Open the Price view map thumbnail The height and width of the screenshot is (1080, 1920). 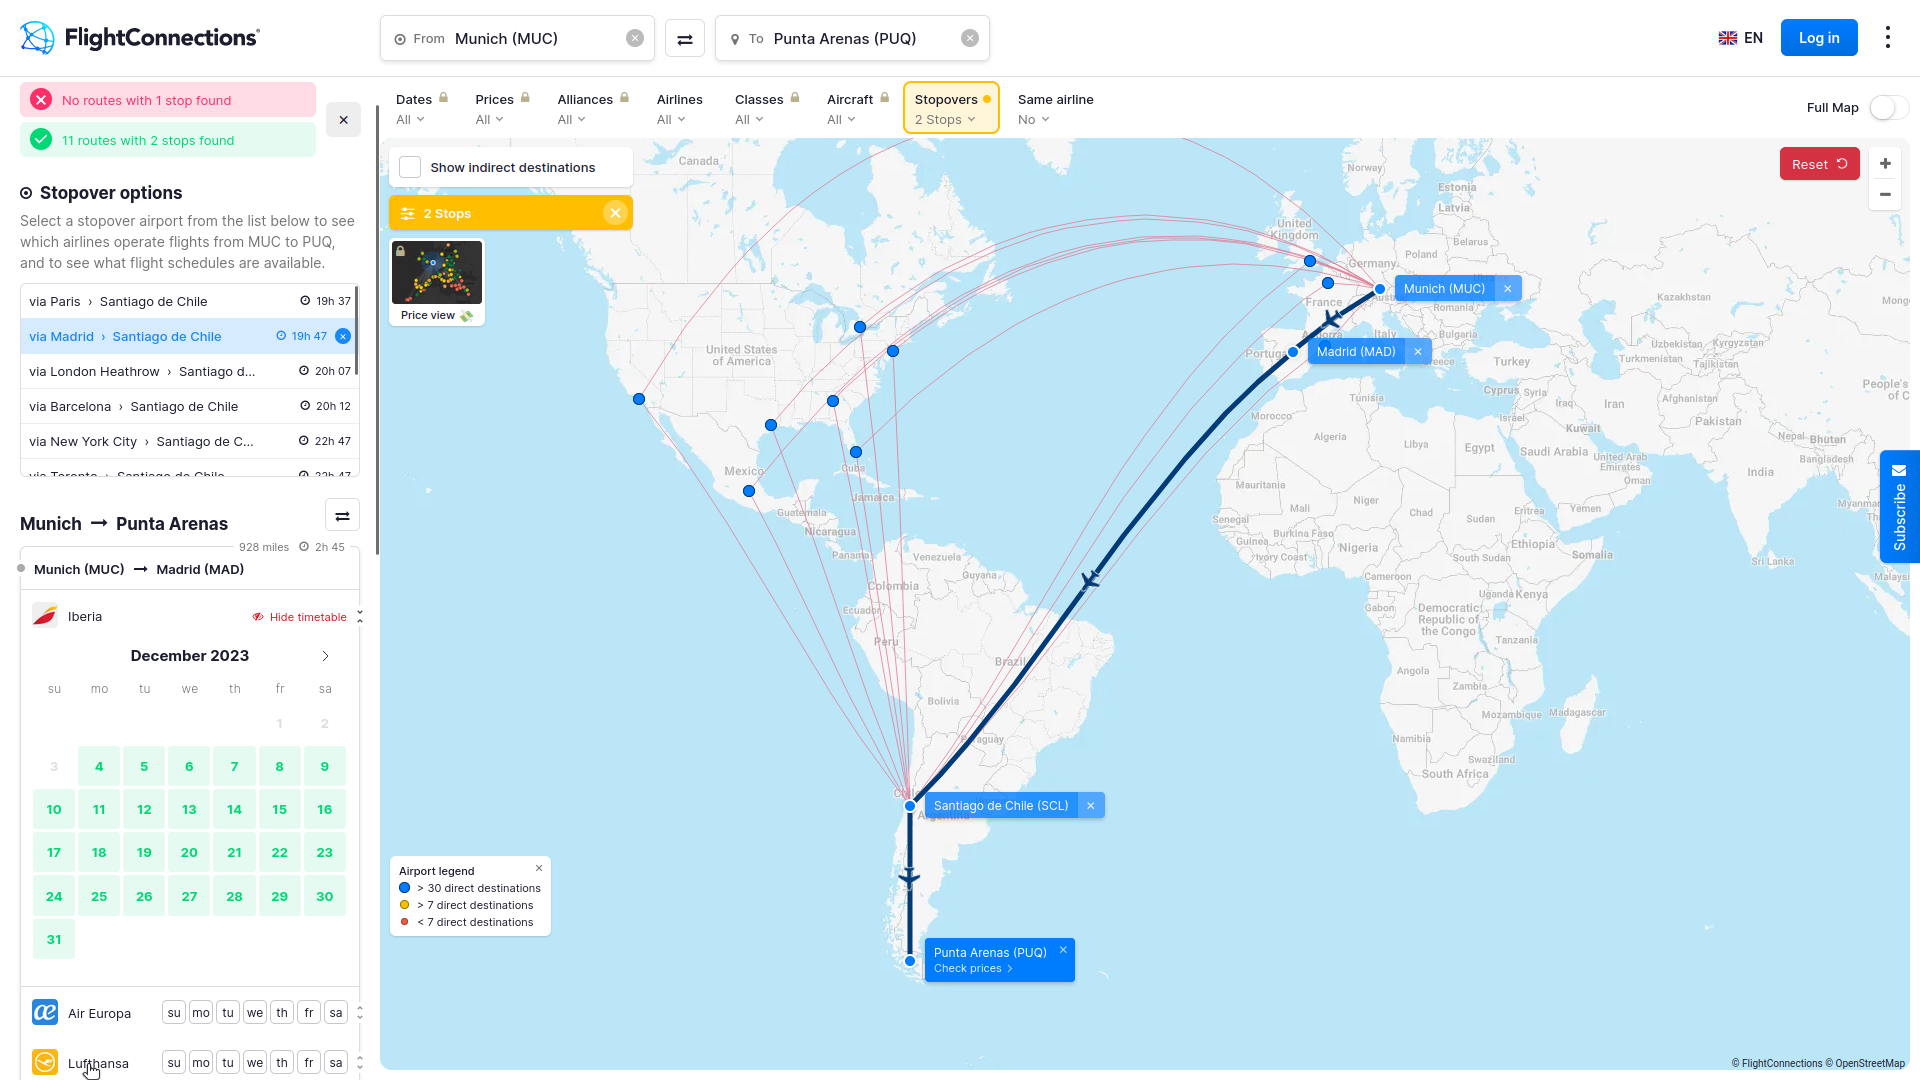[437, 282]
